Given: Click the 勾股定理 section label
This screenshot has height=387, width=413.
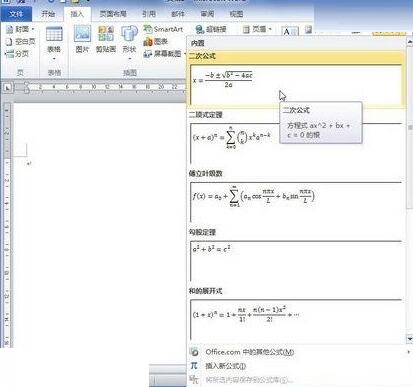Looking at the screenshot, I should (x=202, y=232).
